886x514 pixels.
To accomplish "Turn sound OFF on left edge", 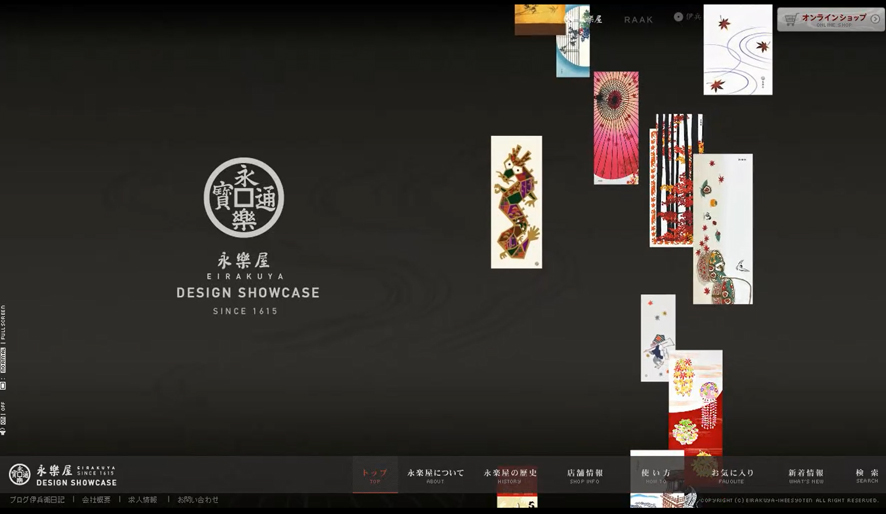I will [x=3, y=407].
